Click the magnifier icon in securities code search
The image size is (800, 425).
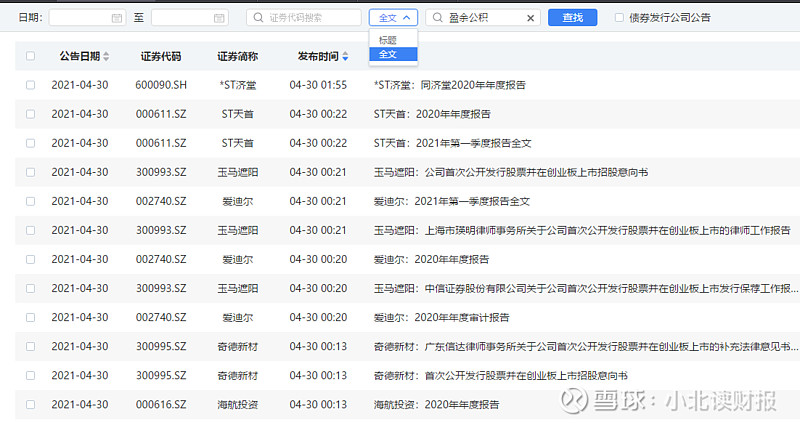pyautogui.click(x=259, y=18)
